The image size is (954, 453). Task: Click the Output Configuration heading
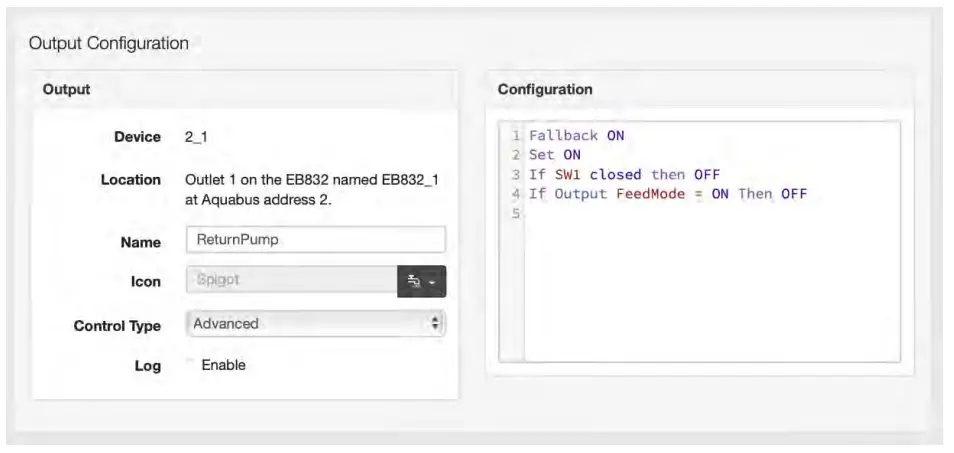coord(108,44)
